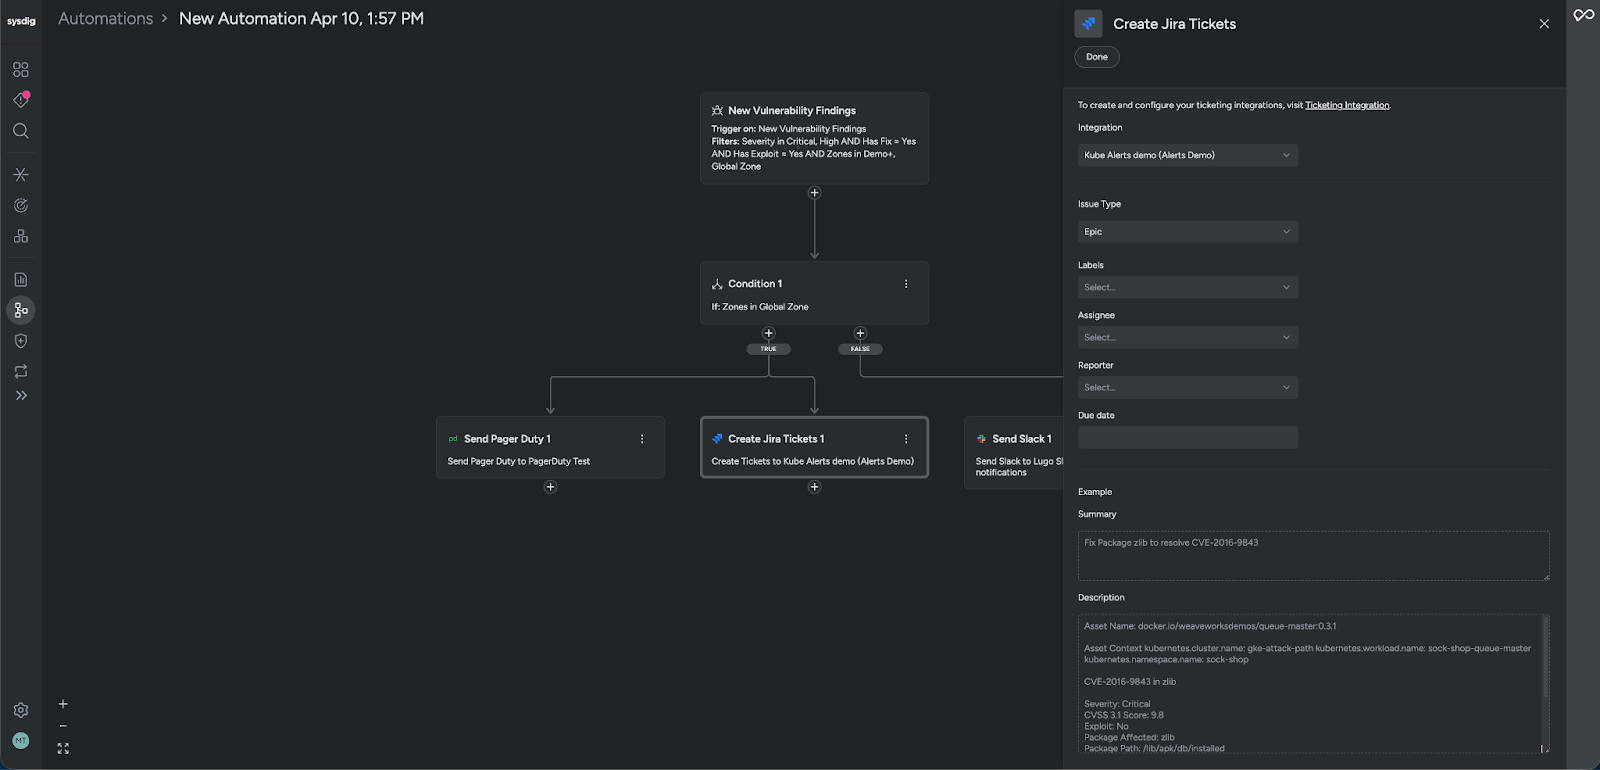Add step on the TRUE branch
Image resolution: width=1600 pixels, height=770 pixels.
coord(768,333)
